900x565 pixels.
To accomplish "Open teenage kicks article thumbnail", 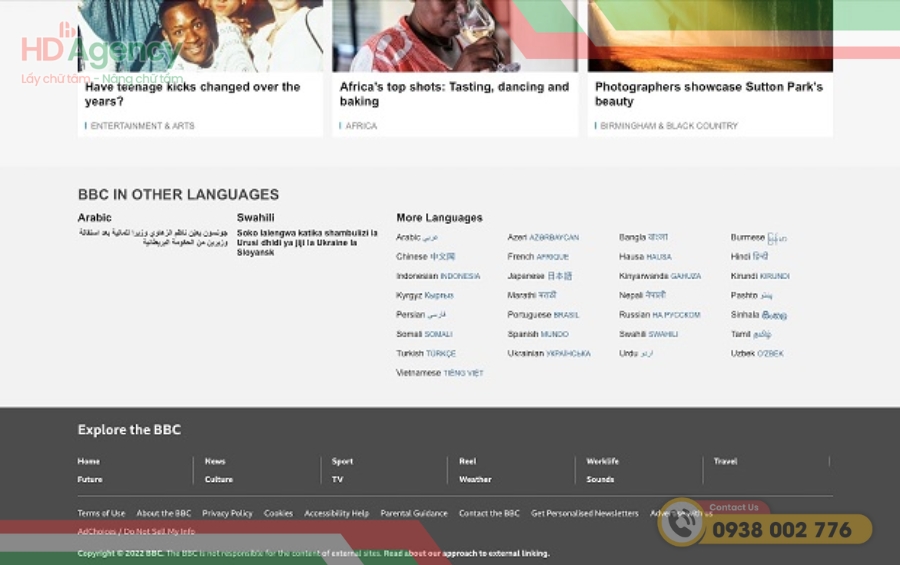I will point(200,36).
